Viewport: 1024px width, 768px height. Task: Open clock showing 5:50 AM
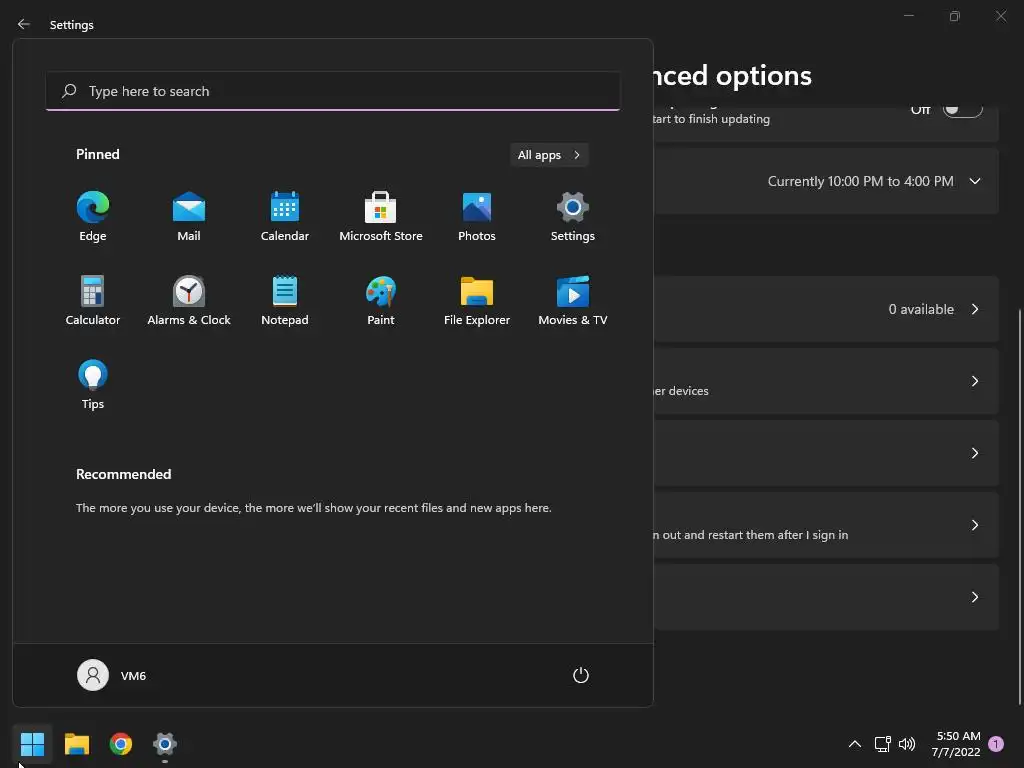click(956, 744)
